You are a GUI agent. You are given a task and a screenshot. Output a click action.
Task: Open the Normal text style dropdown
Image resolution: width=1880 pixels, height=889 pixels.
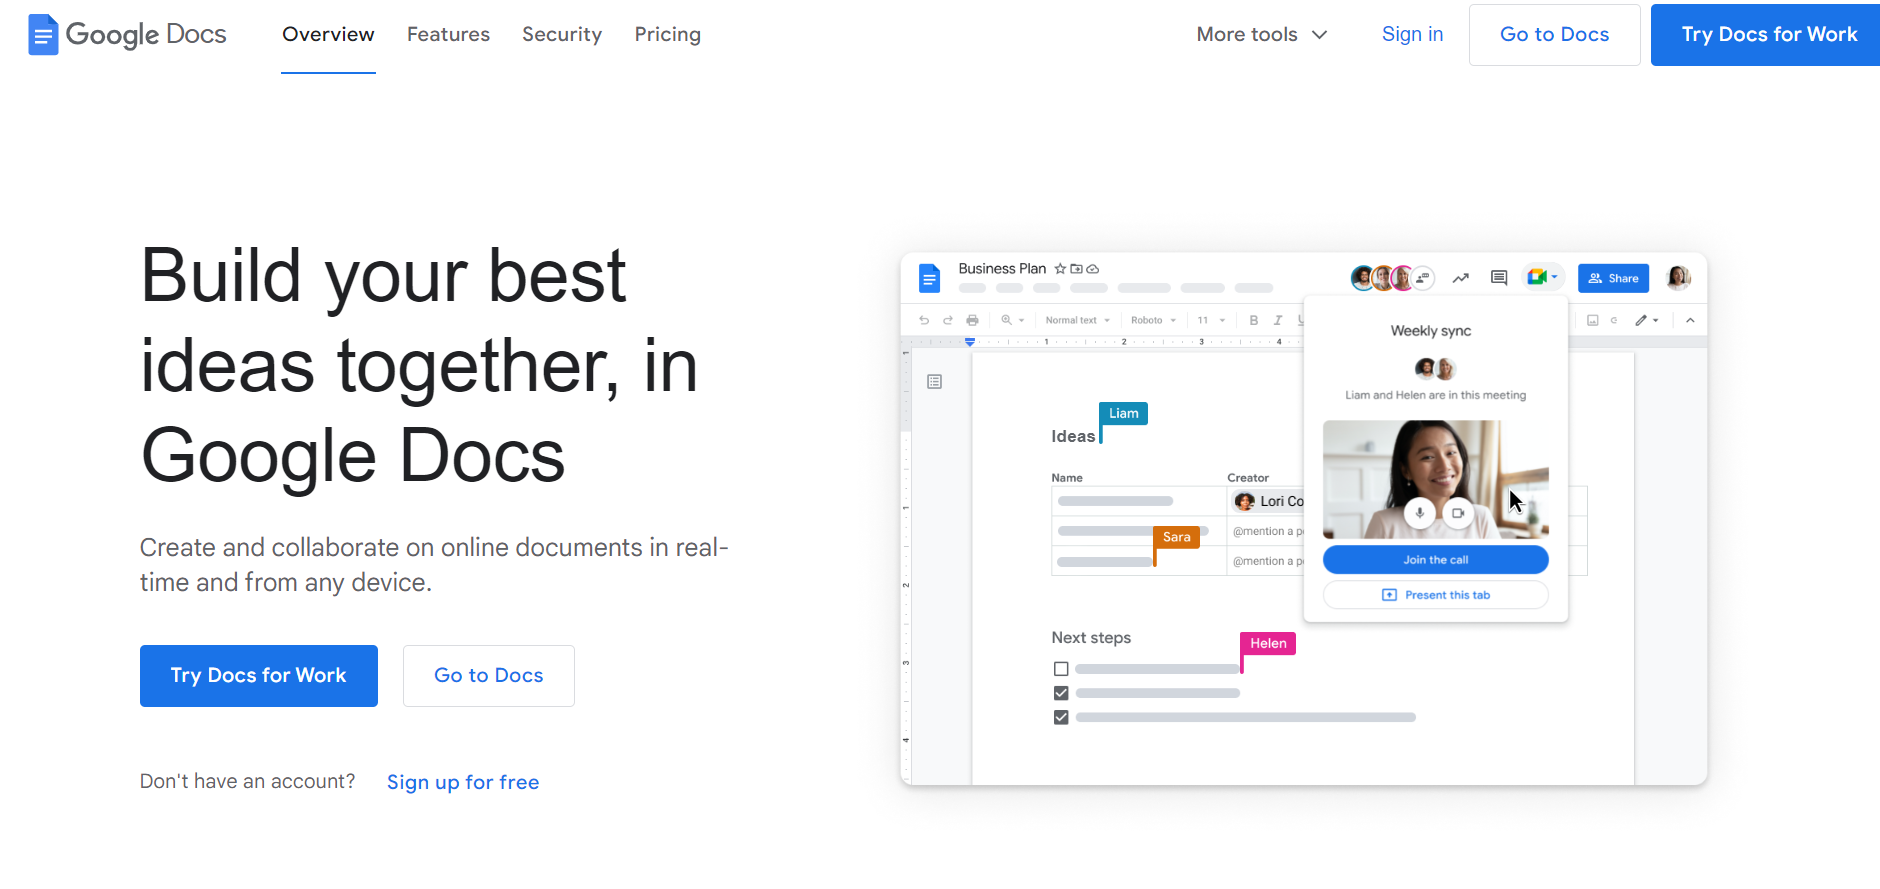[1078, 320]
